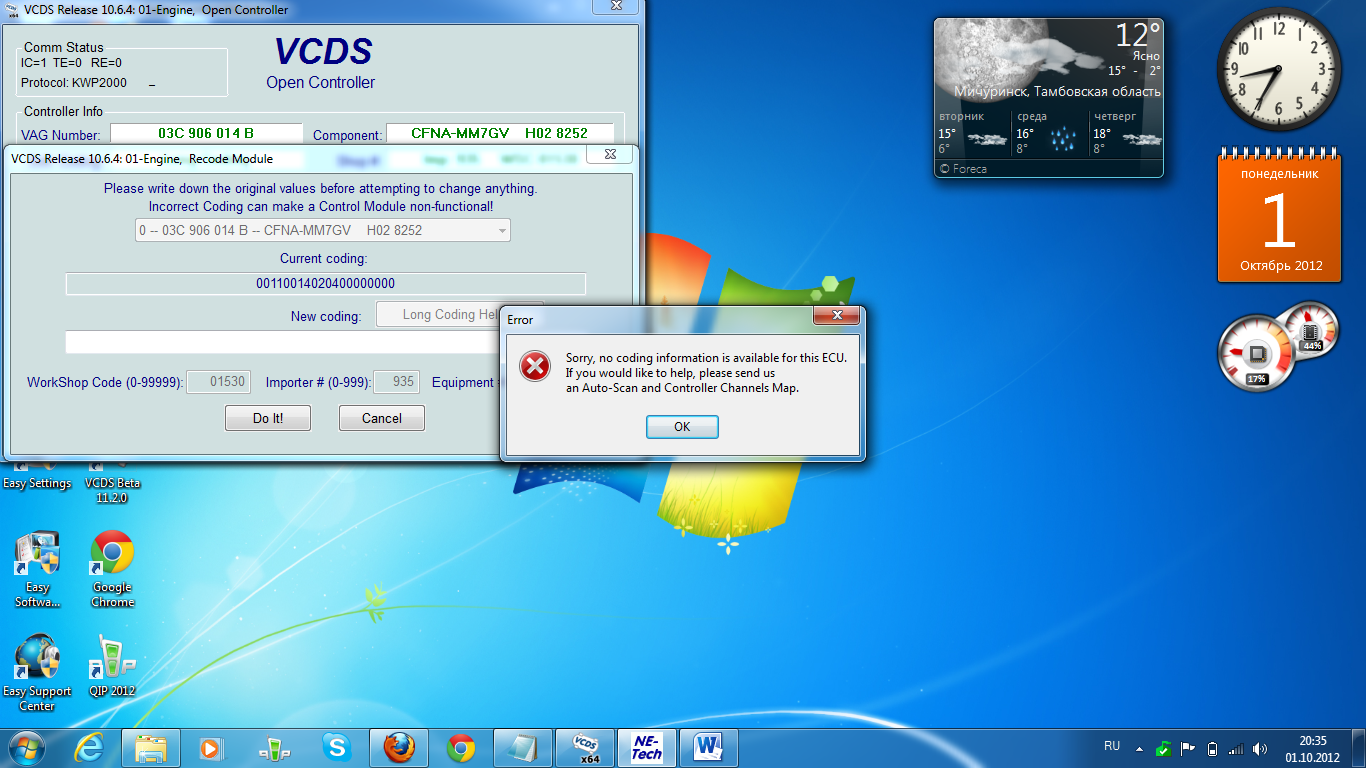Click the New coding input field
Screen dimensions: 1366x768
click(x=280, y=343)
